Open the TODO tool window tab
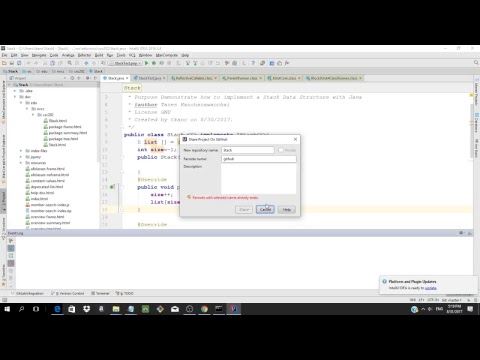 point(125,293)
